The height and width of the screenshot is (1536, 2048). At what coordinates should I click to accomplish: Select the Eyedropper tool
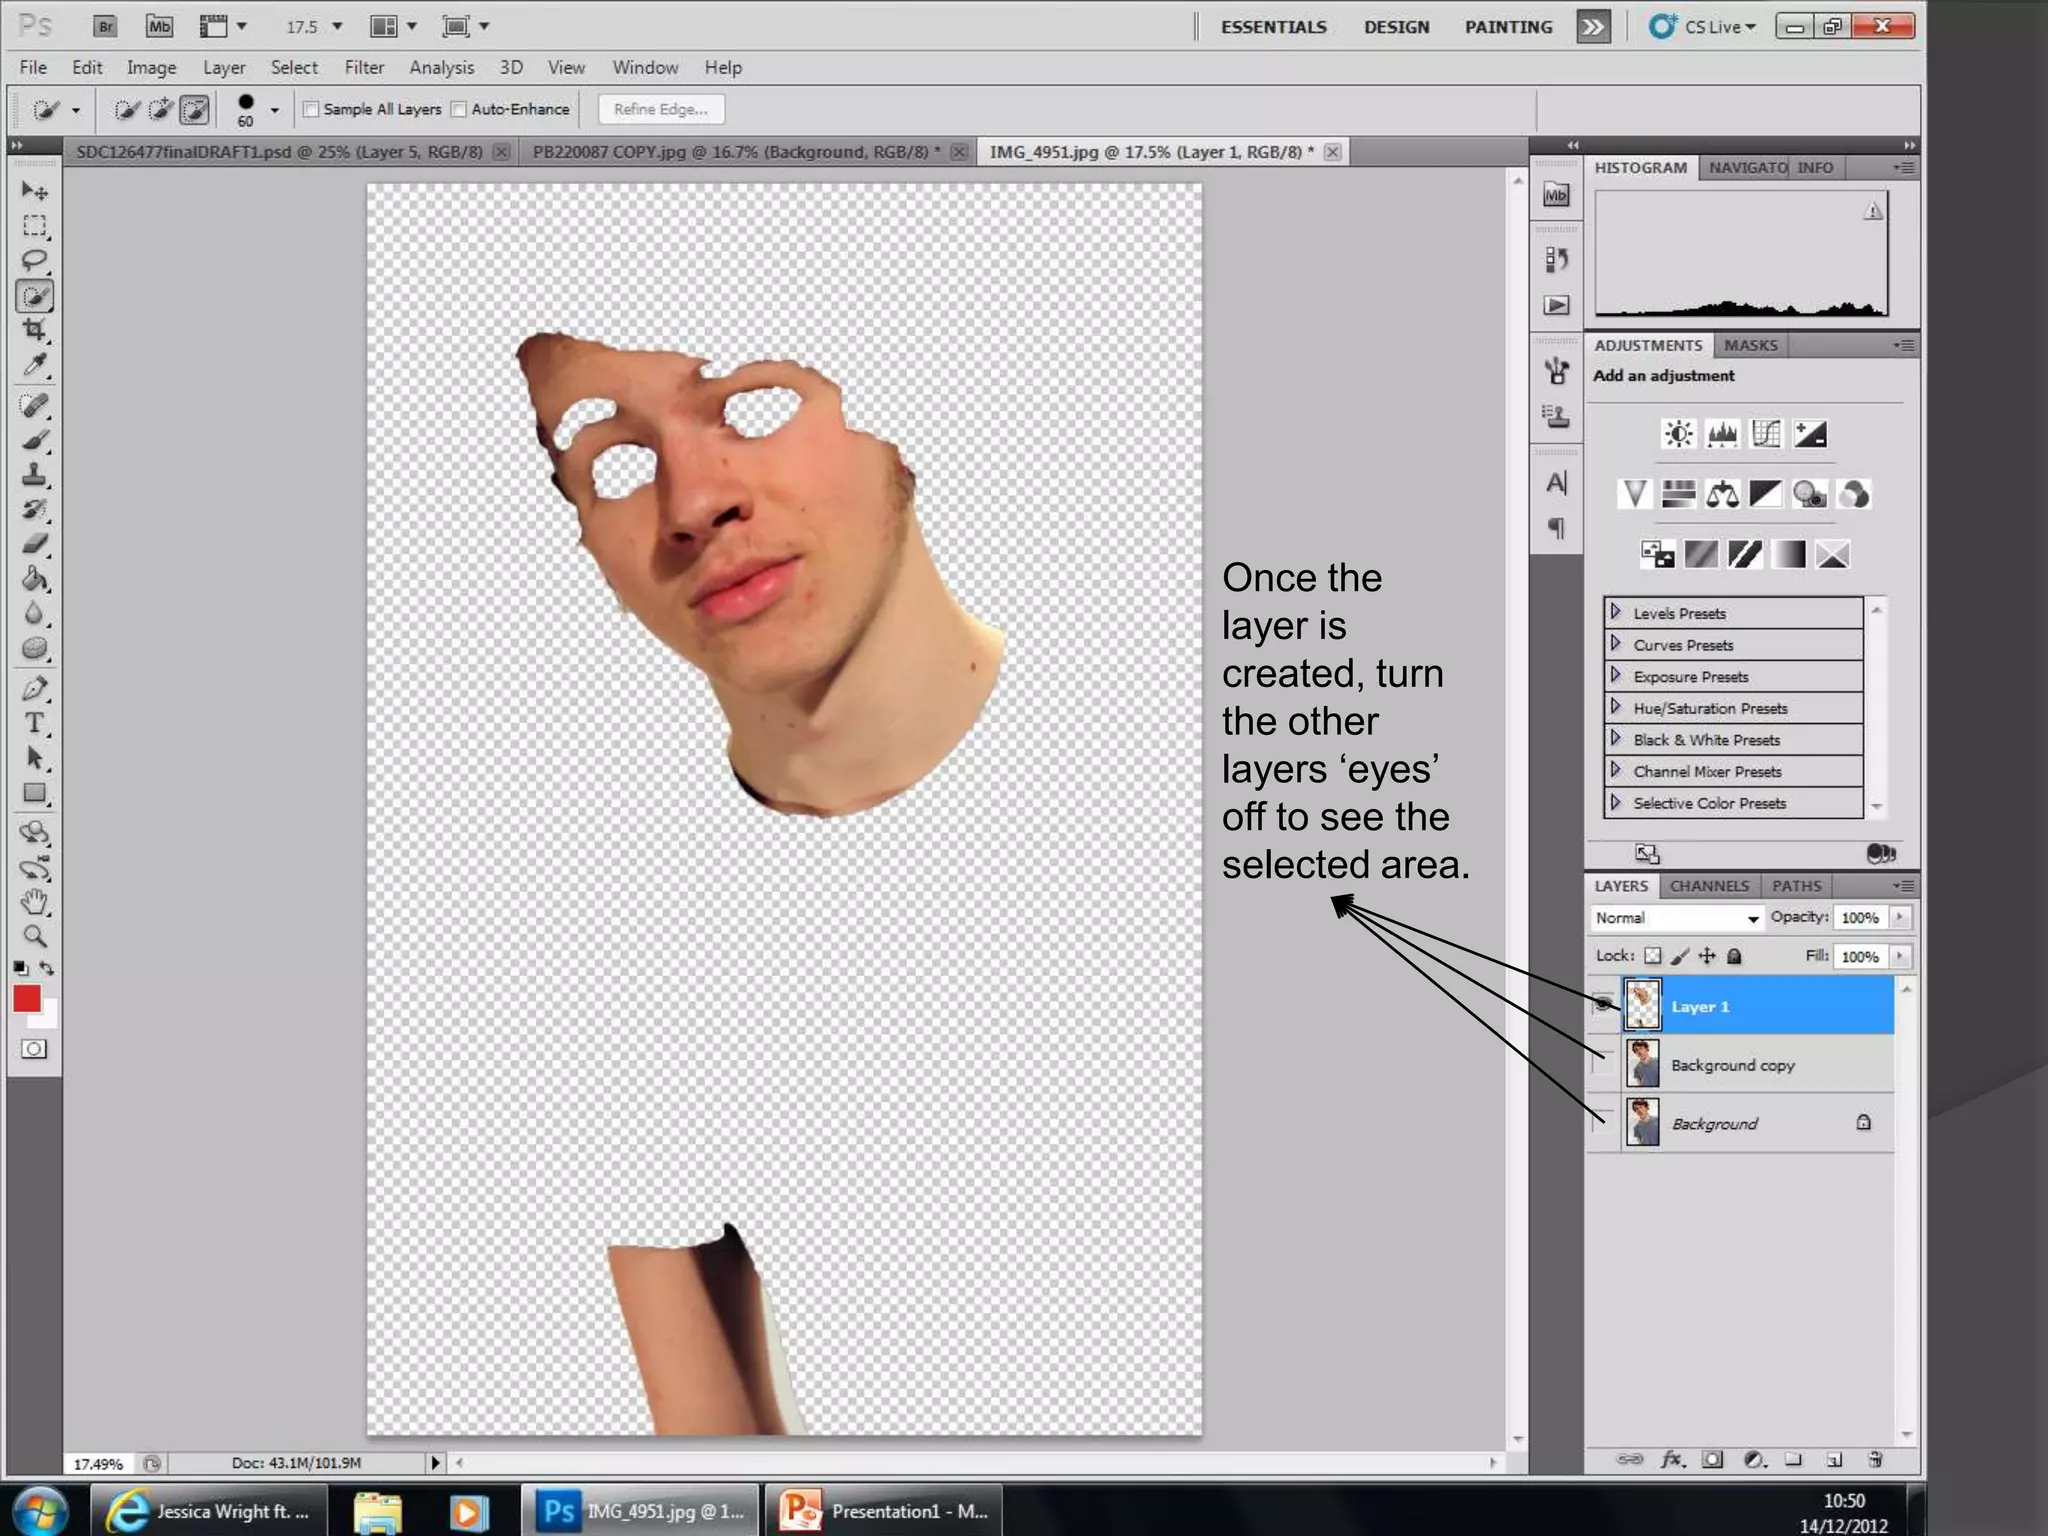[35, 365]
